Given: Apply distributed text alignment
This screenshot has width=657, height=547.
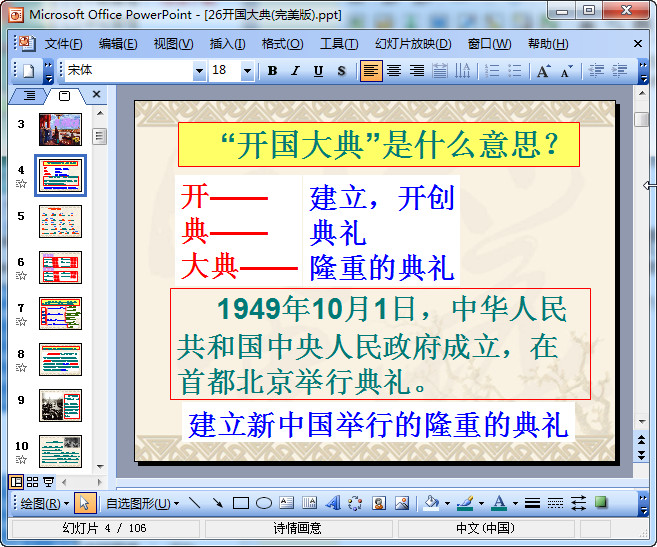Looking at the screenshot, I should pos(440,70).
